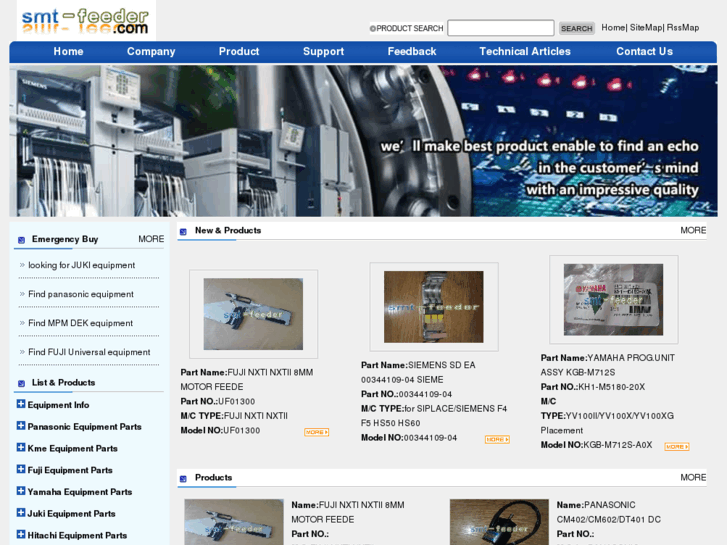Open 'looking for JUKI equipment' link
727x545 pixels.
(82, 265)
